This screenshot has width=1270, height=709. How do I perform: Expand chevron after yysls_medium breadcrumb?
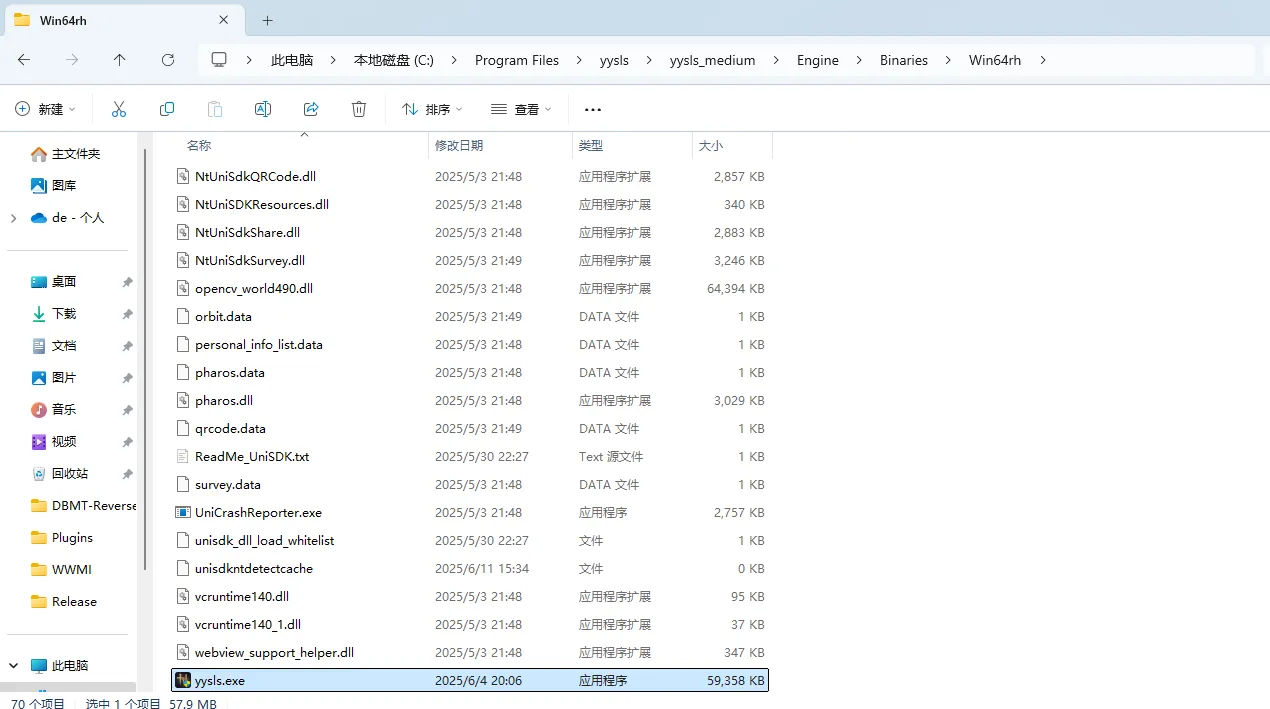tap(777, 60)
